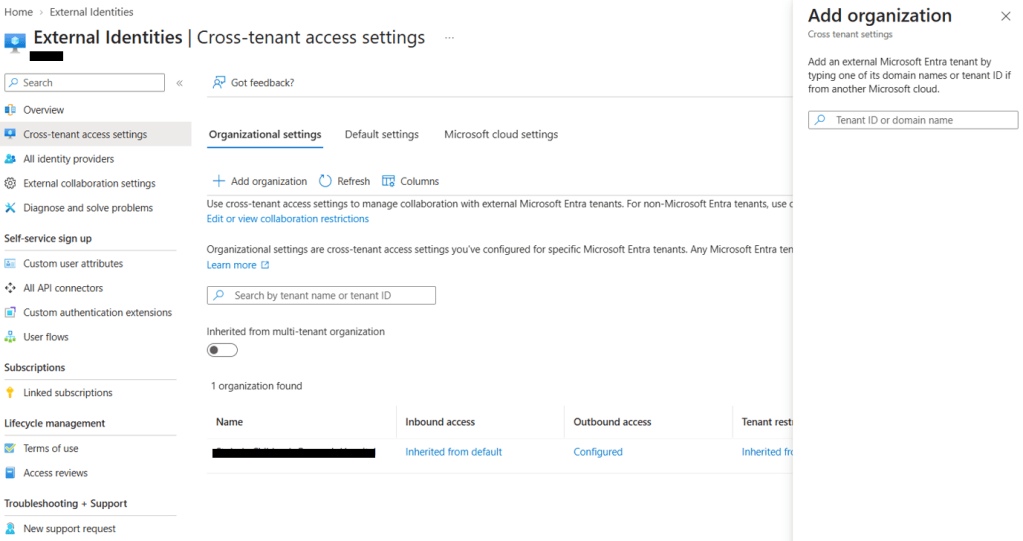The image size is (1023, 541).
Task: Collapse the sidebar with double chevron
Action: (x=179, y=83)
